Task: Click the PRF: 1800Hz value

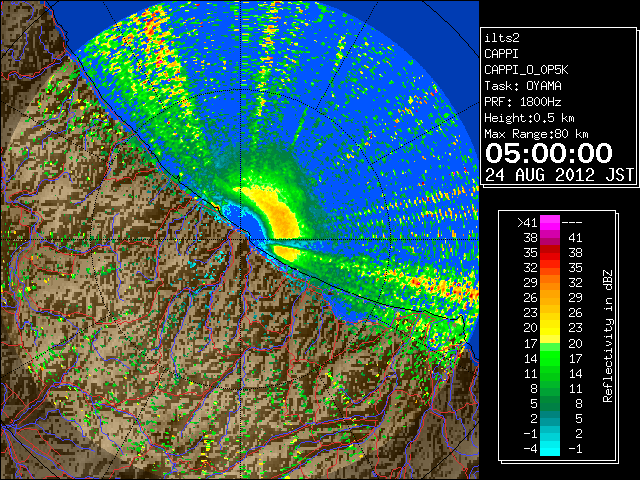Action: (x=523, y=102)
